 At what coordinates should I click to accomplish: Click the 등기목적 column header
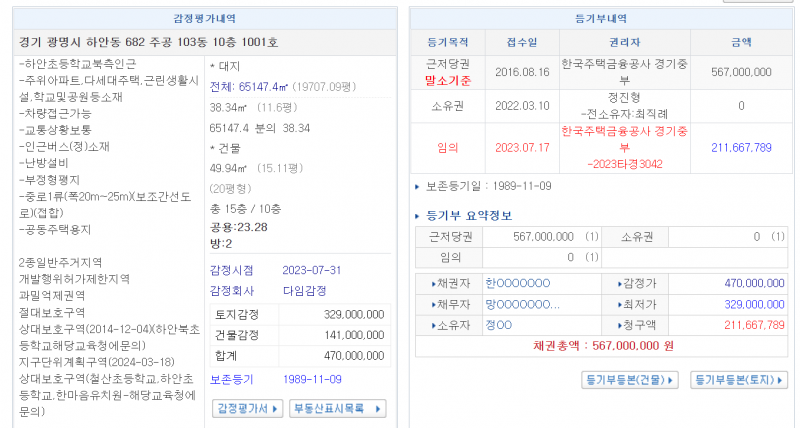(447, 42)
